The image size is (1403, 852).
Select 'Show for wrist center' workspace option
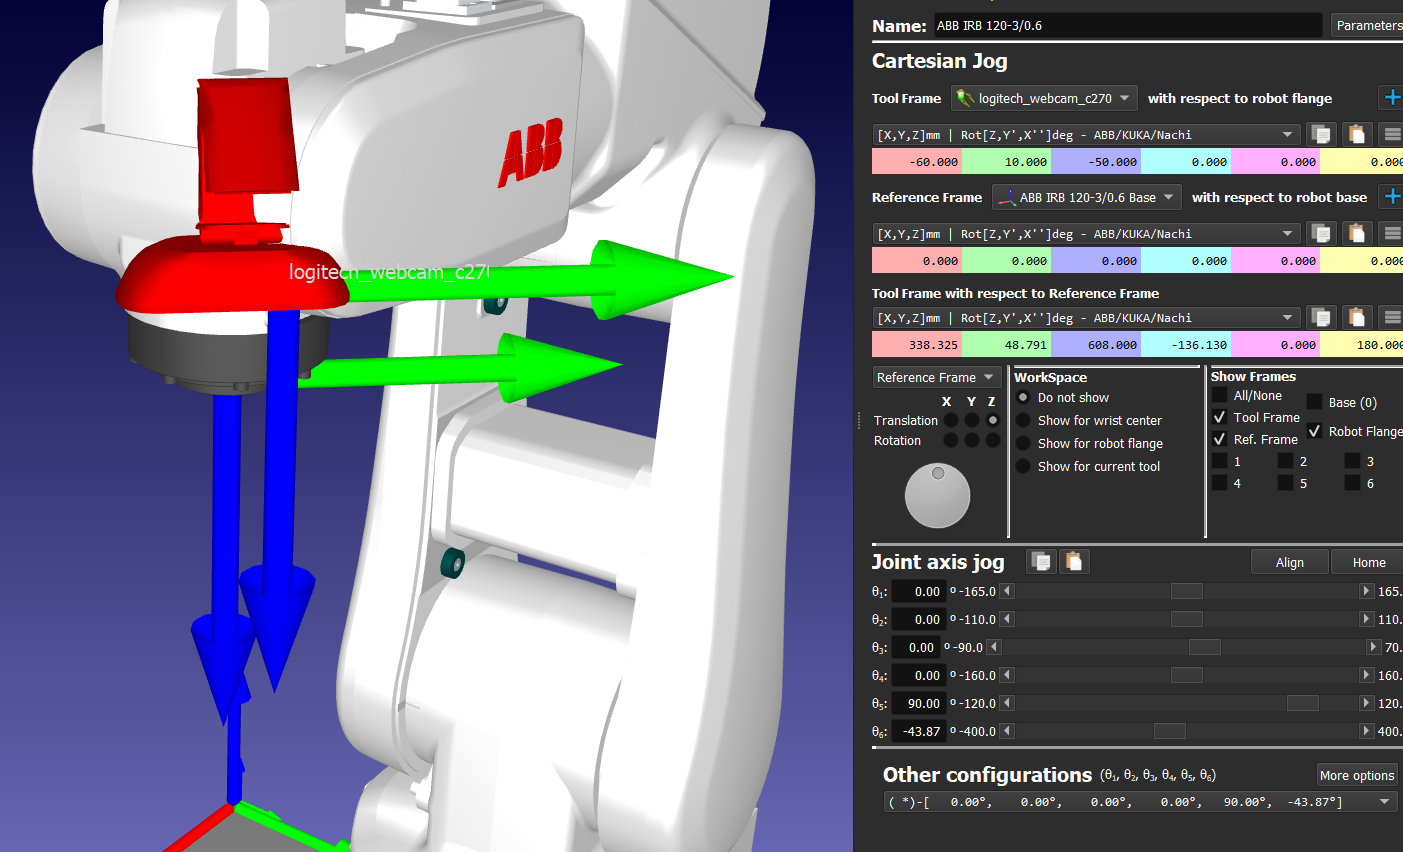pos(1023,420)
